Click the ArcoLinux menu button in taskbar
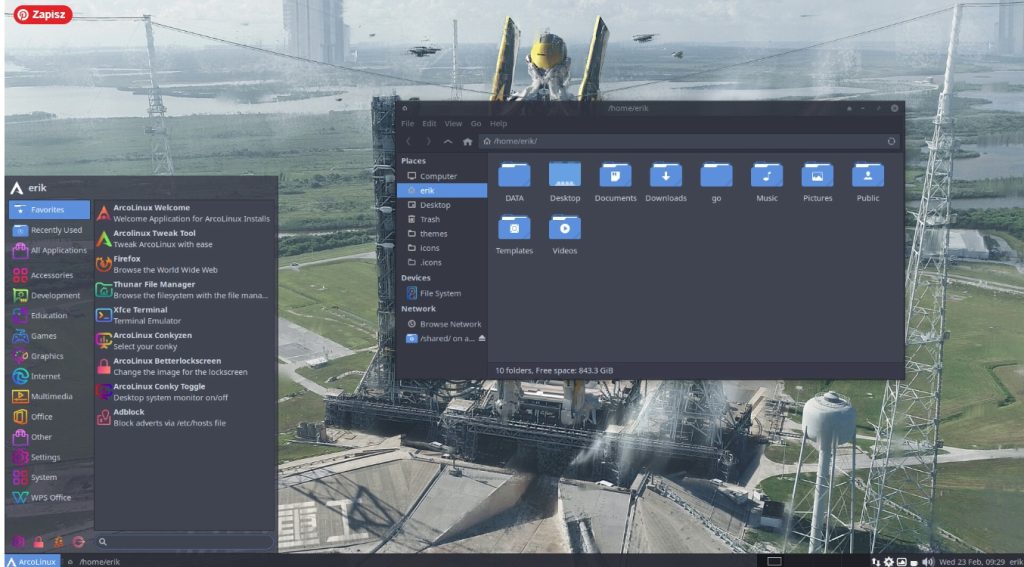 (x=32, y=561)
